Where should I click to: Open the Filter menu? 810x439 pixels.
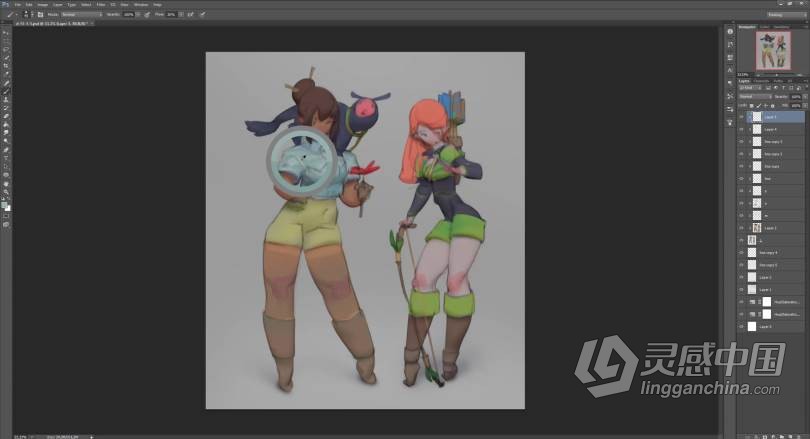click(101, 5)
